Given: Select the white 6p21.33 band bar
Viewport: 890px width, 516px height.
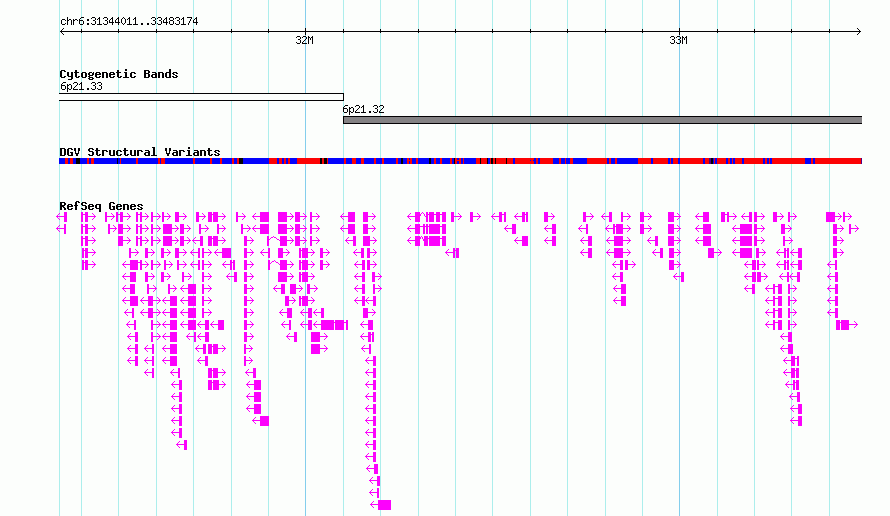Looking at the screenshot, I should 201,97.
